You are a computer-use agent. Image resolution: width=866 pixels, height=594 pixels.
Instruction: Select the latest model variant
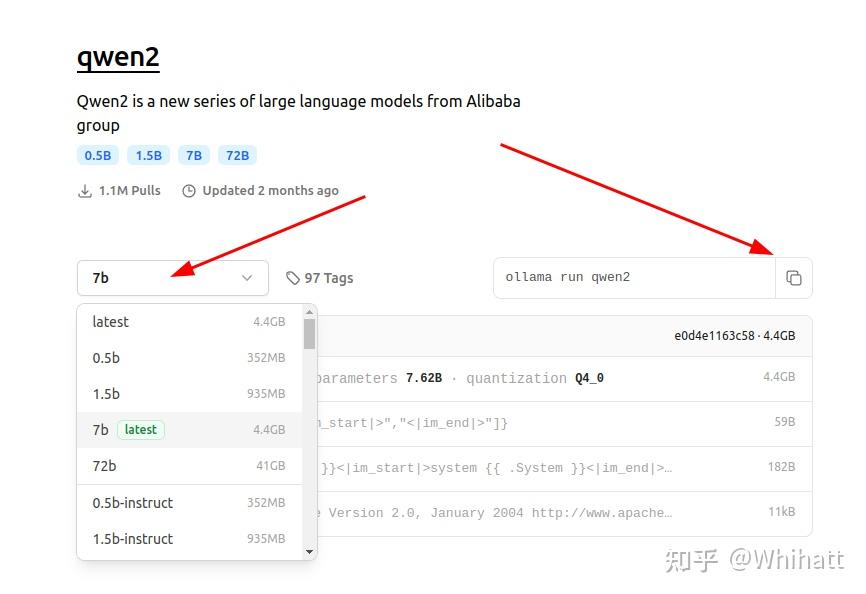pos(110,321)
